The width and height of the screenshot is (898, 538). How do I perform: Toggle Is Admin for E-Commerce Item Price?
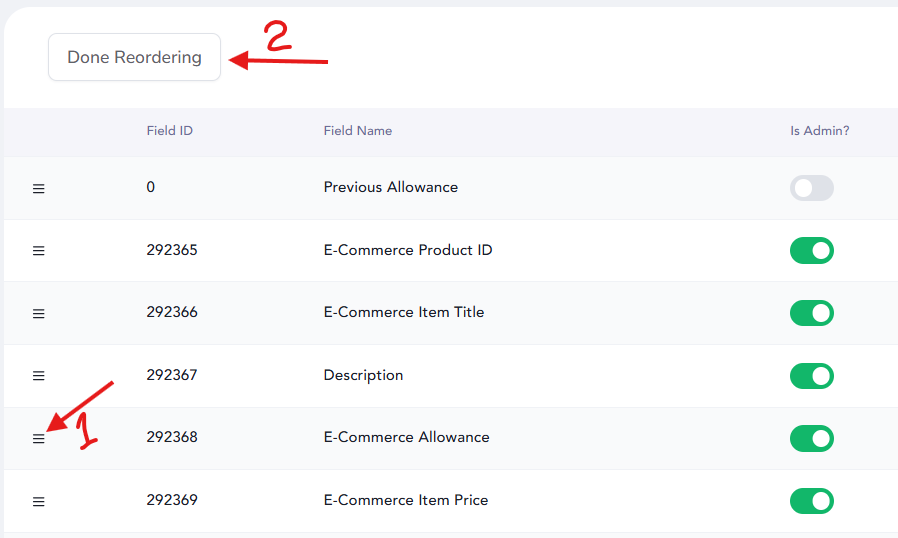click(812, 501)
